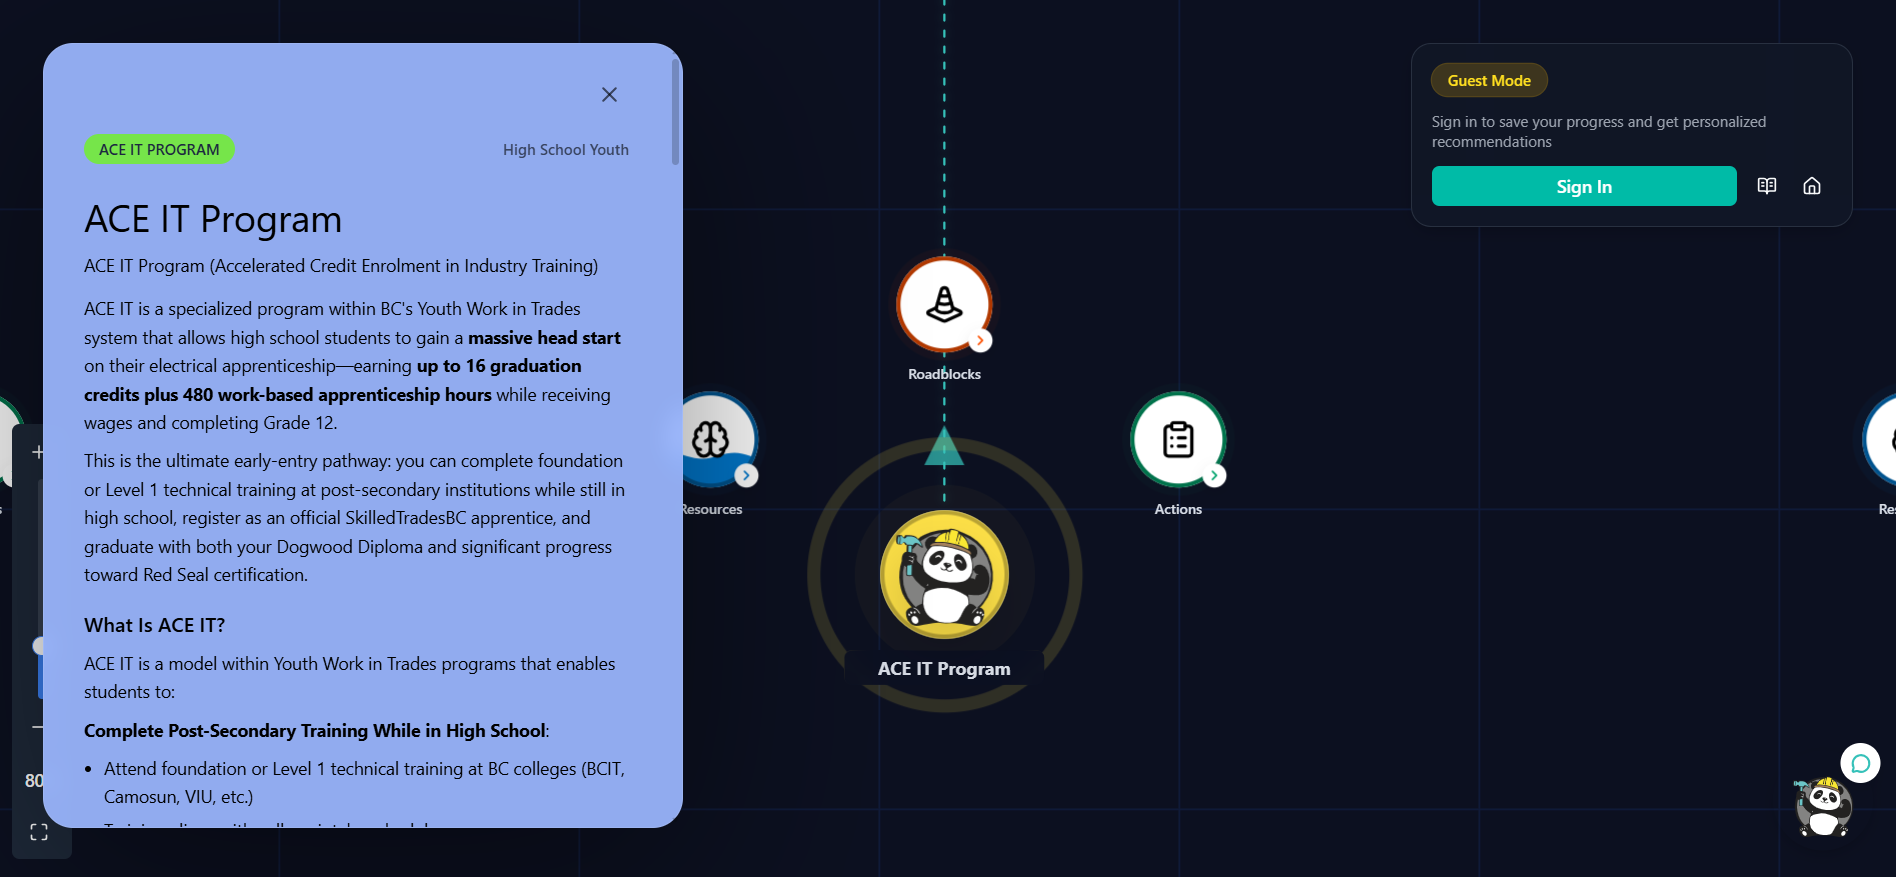Zoom in using the plus button

[37, 452]
